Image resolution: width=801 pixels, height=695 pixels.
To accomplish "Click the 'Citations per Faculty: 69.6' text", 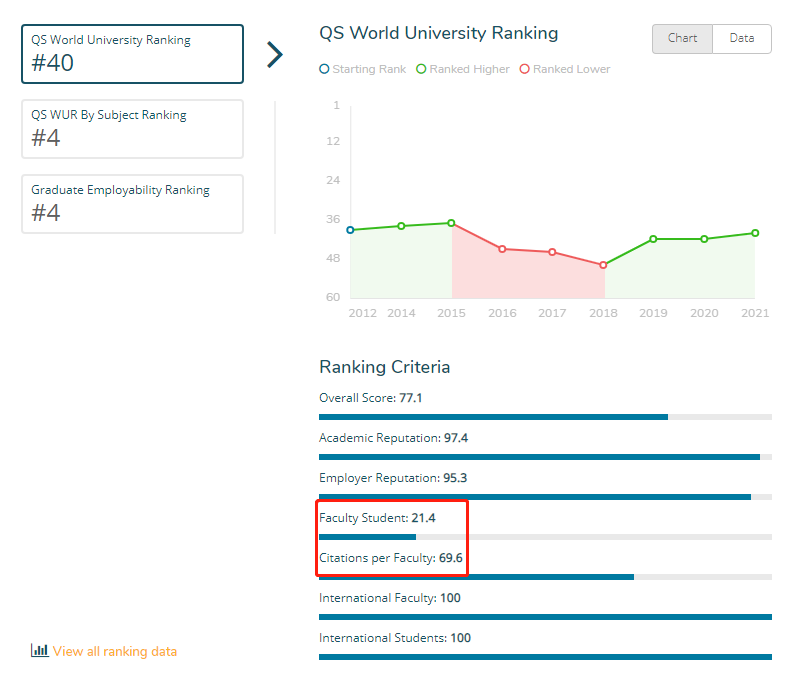I will coord(391,558).
